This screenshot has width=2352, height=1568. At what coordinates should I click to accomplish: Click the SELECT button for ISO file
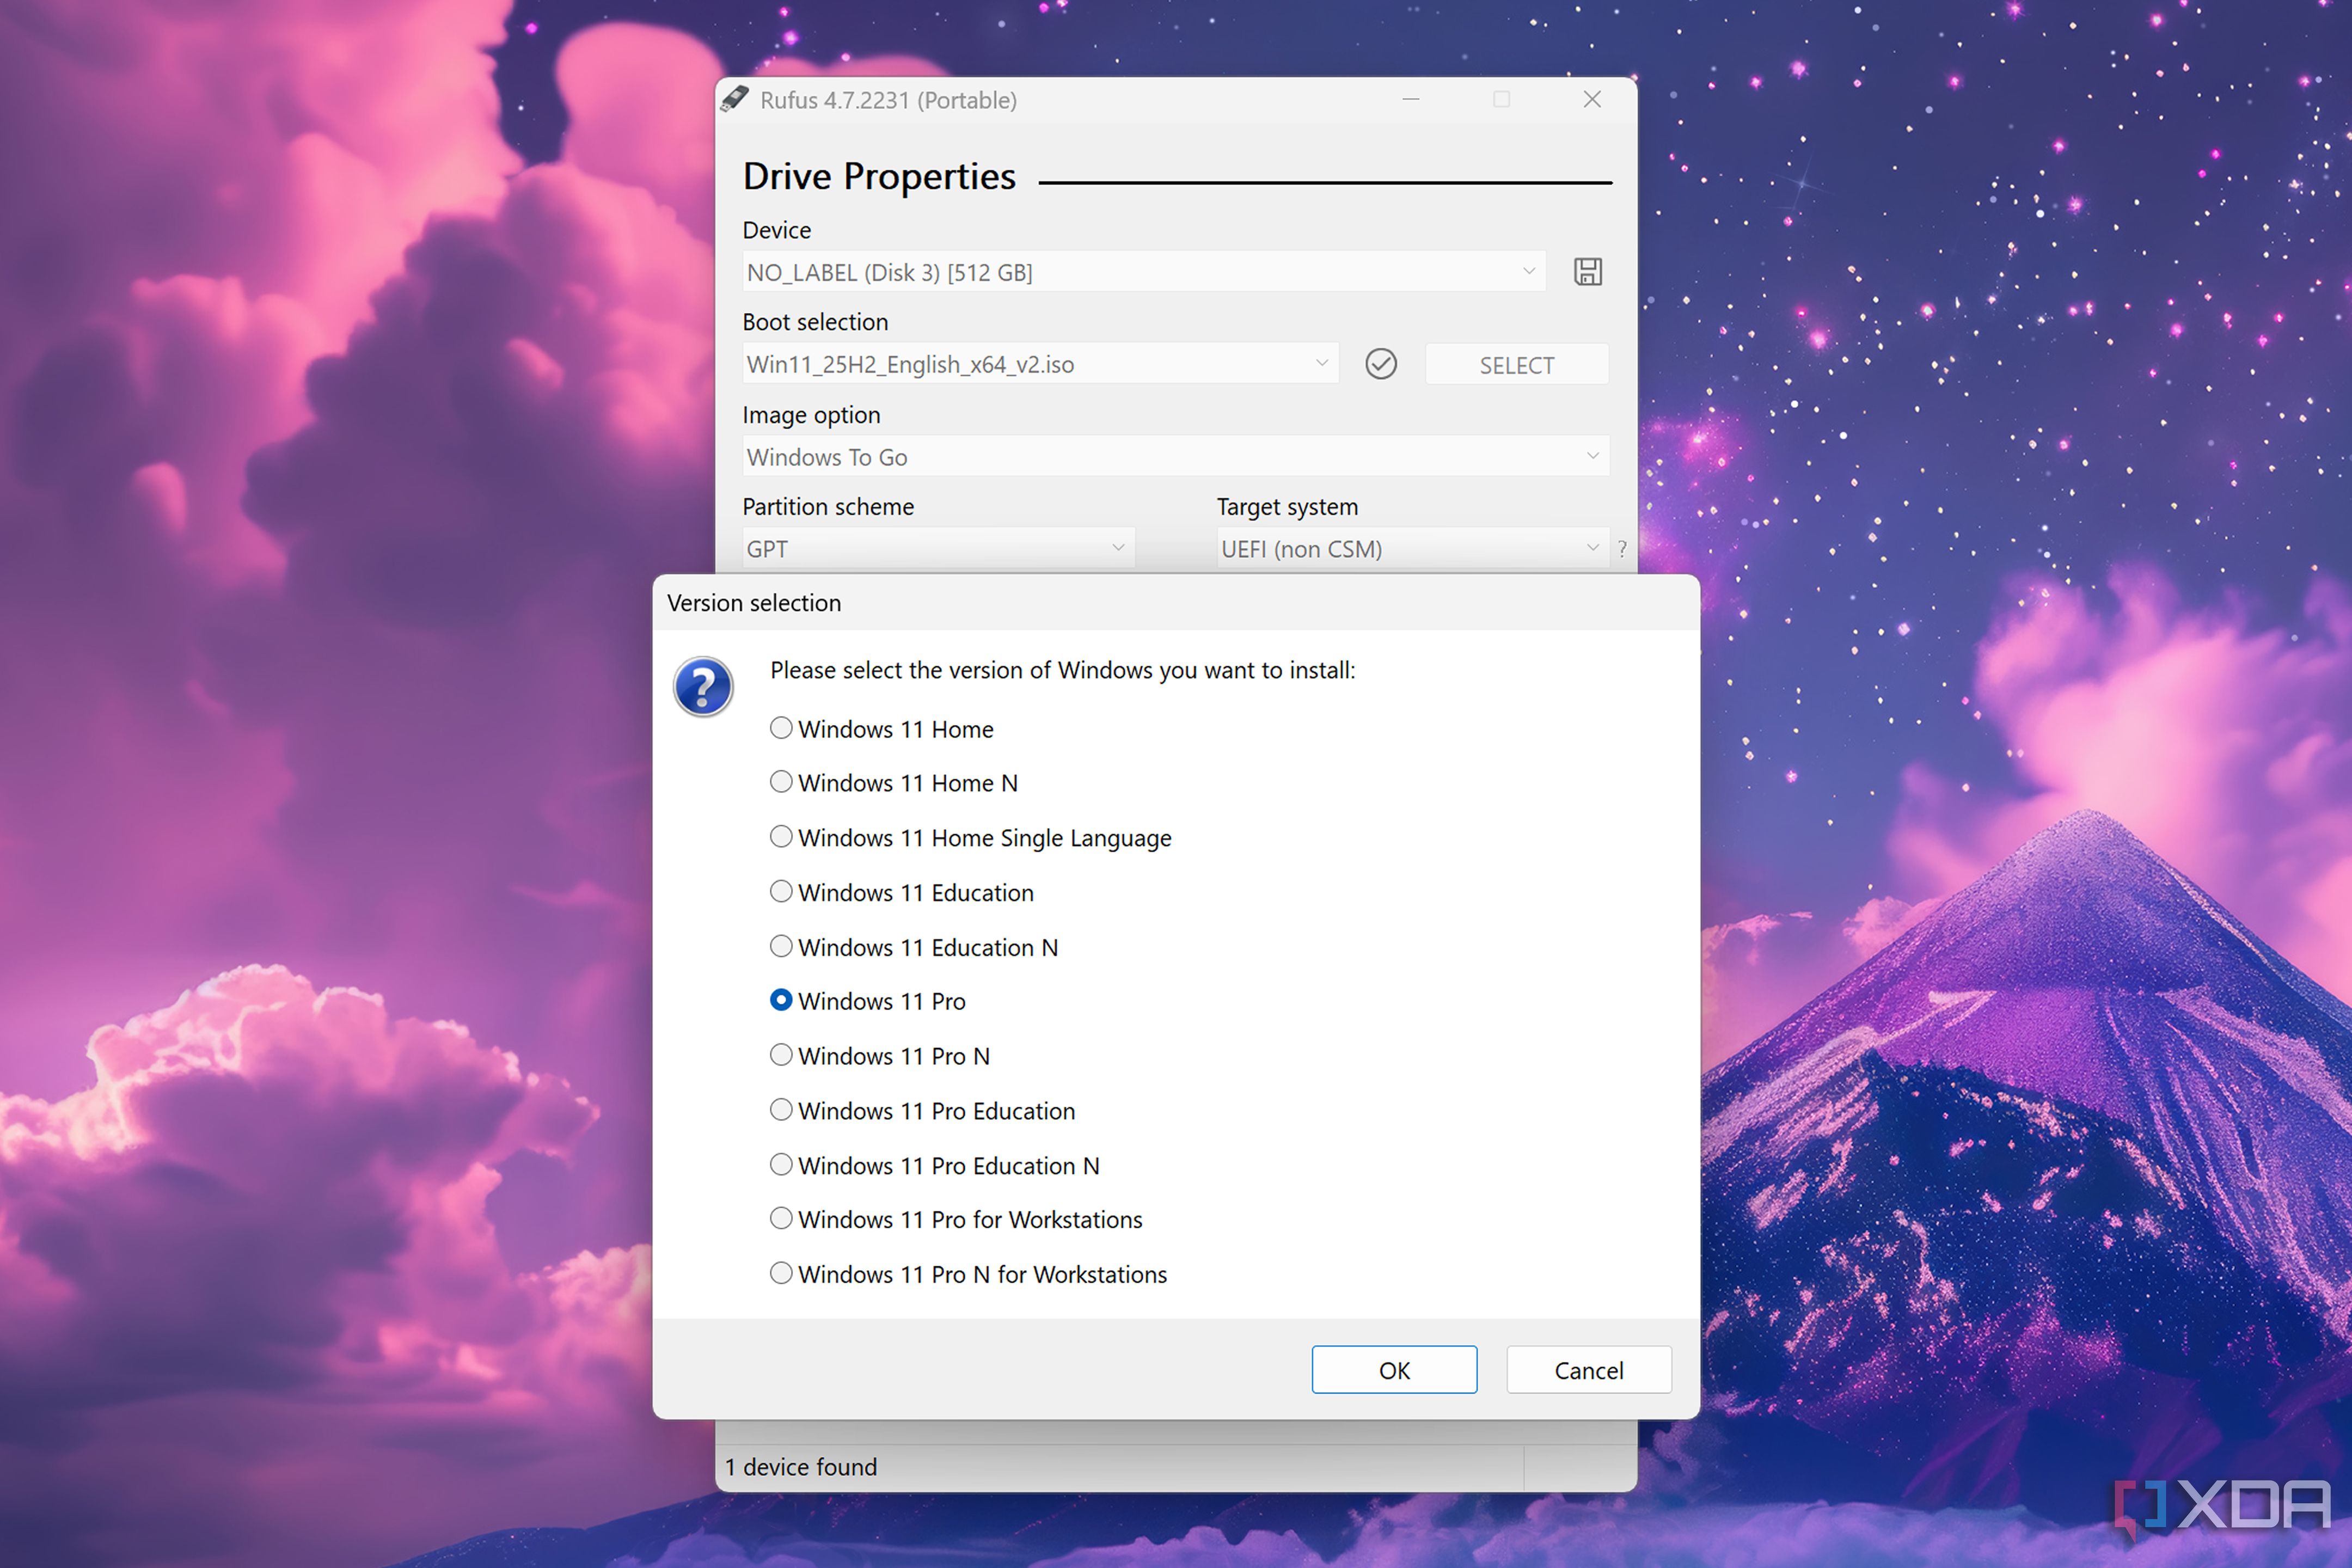point(1516,364)
